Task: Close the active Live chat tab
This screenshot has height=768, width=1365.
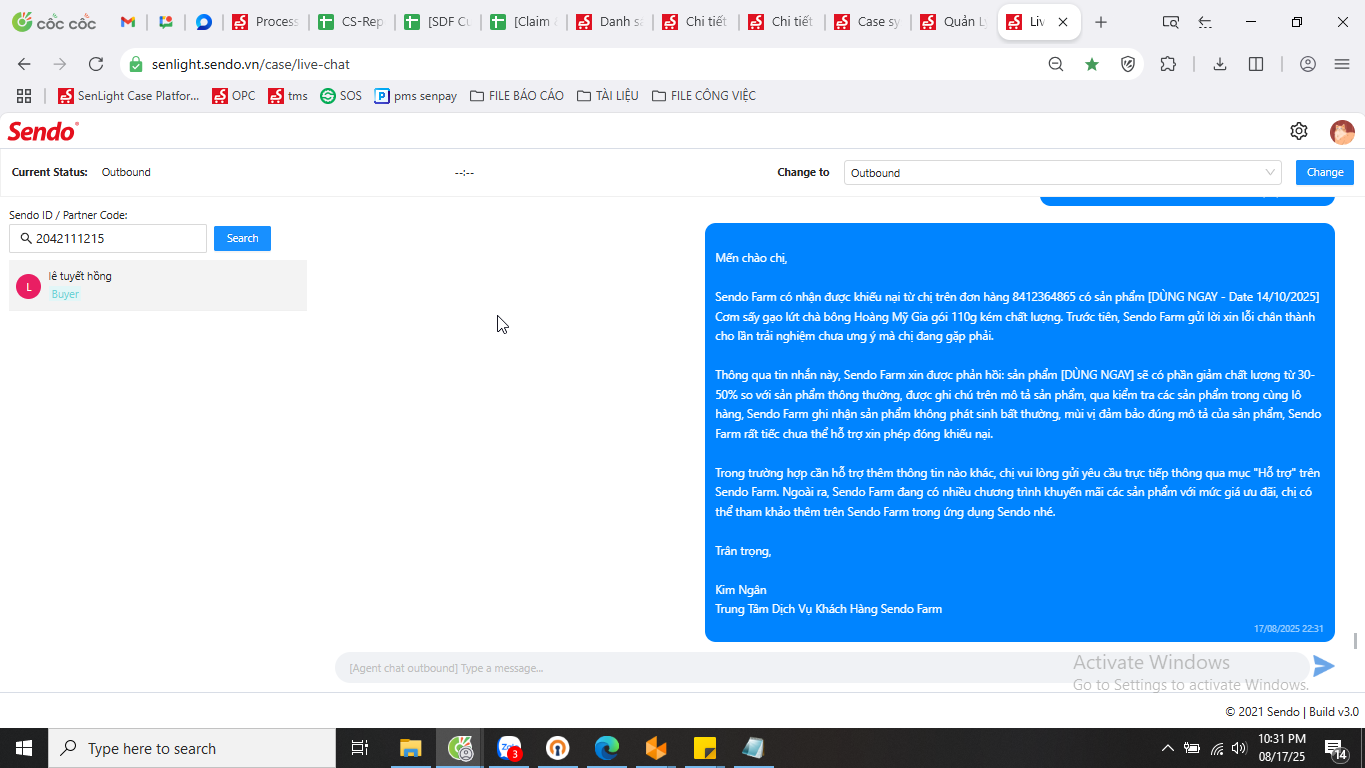Action: click(1063, 22)
